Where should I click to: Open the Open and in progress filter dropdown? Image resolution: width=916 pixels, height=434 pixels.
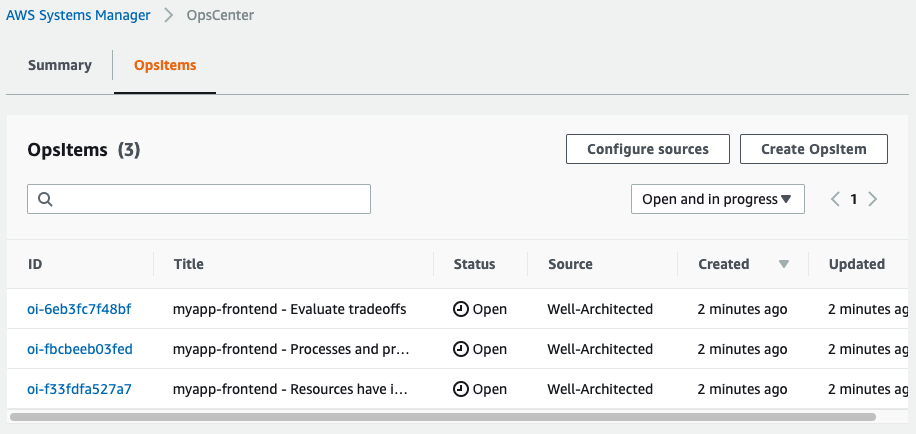click(x=718, y=199)
